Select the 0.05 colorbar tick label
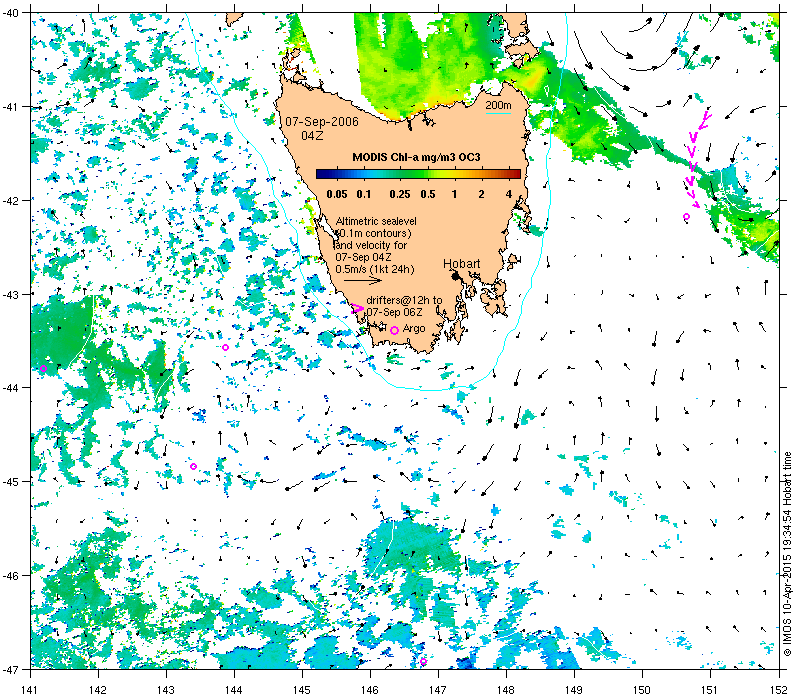Screen dimensions: 800x700 (x=337, y=194)
